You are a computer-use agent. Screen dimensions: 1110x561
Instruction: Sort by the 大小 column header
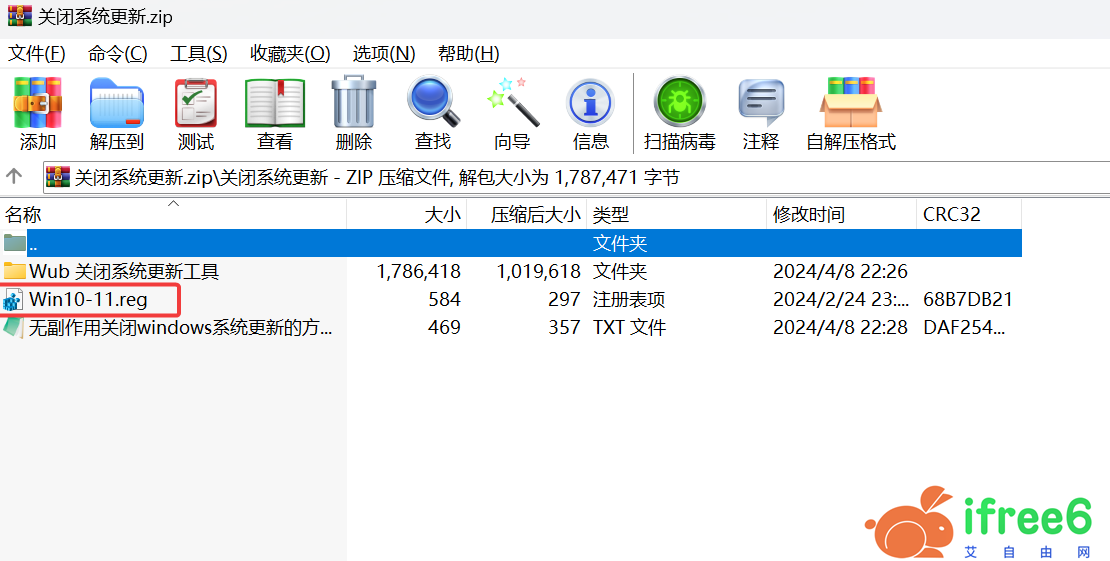(x=407, y=215)
